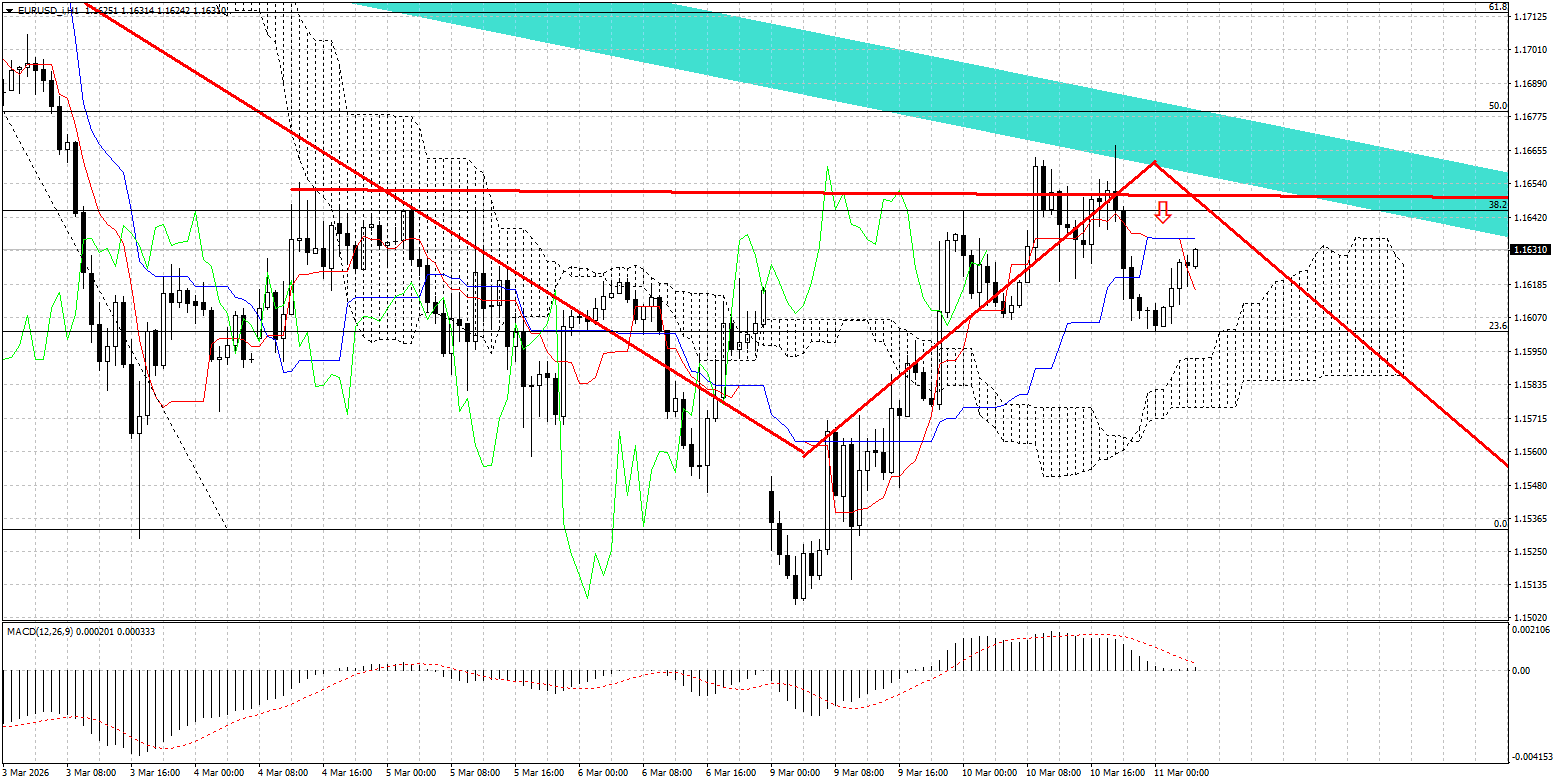Click the 4 Mar 16:00 time label
Screen dimensions: 1554x784
tap(347, 773)
